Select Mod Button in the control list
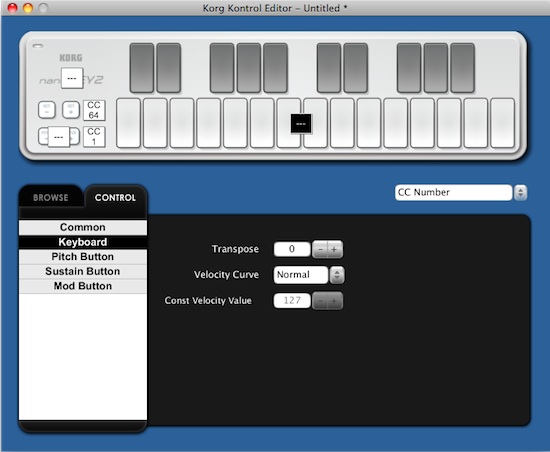550x452 pixels. pyautogui.click(x=83, y=286)
